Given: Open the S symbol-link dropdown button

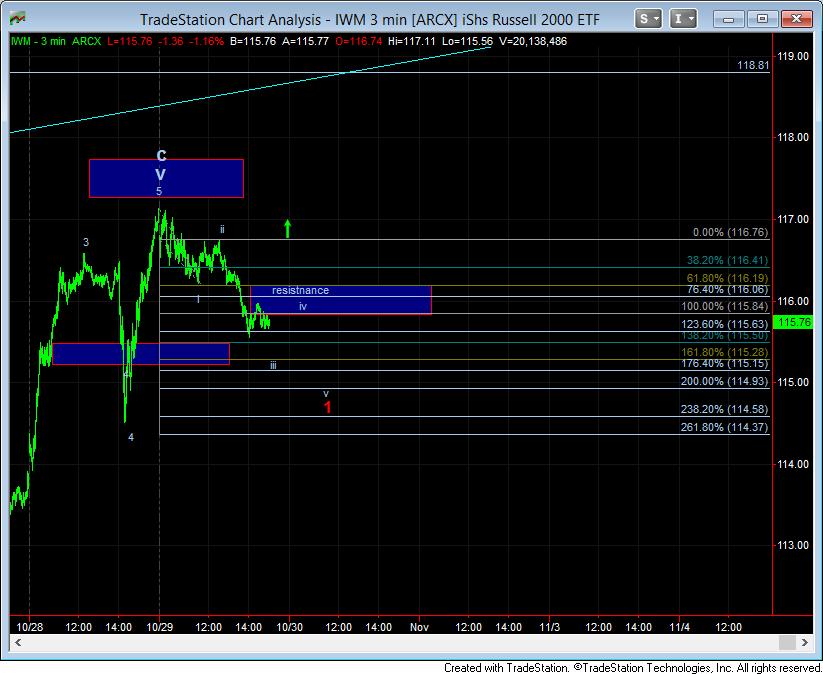Looking at the screenshot, I should (648, 19).
